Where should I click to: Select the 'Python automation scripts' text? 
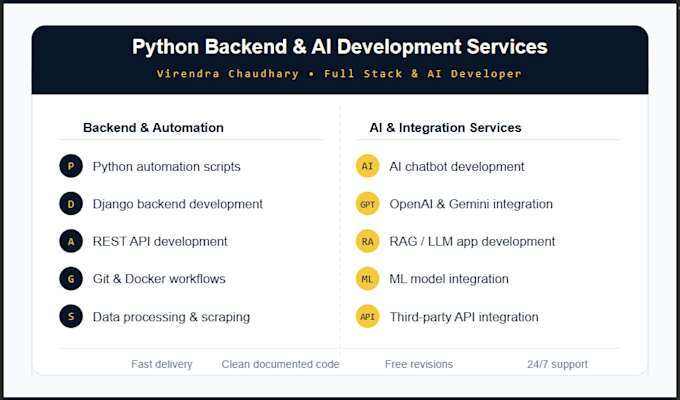point(167,167)
